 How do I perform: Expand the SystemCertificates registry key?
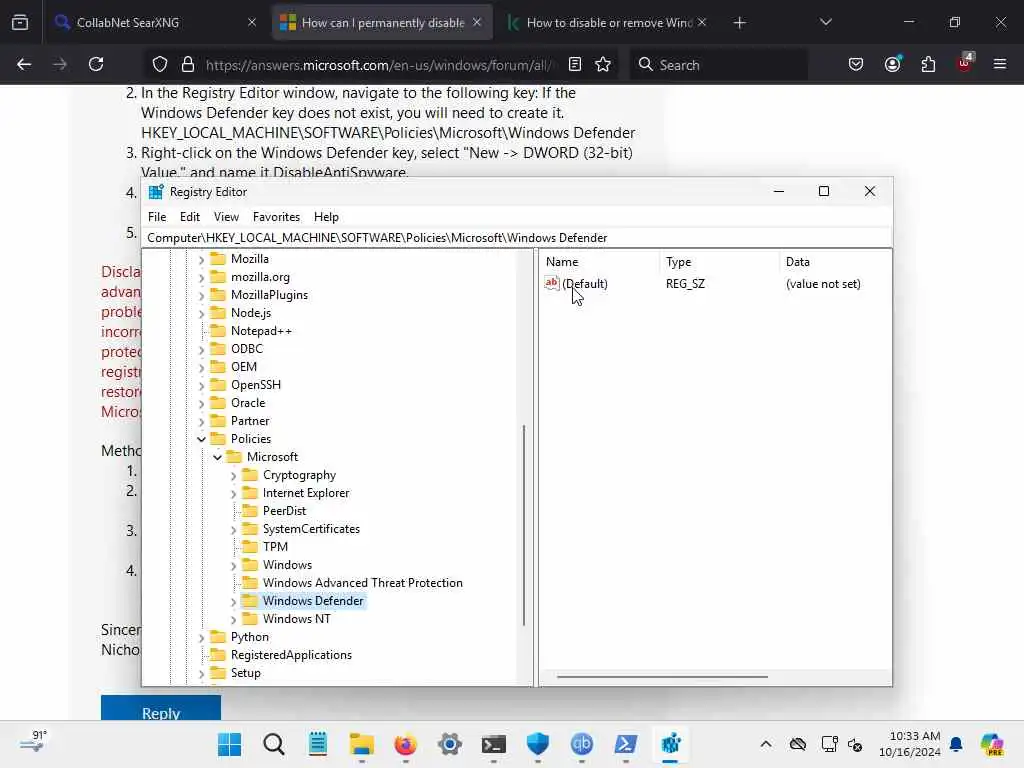(x=234, y=530)
